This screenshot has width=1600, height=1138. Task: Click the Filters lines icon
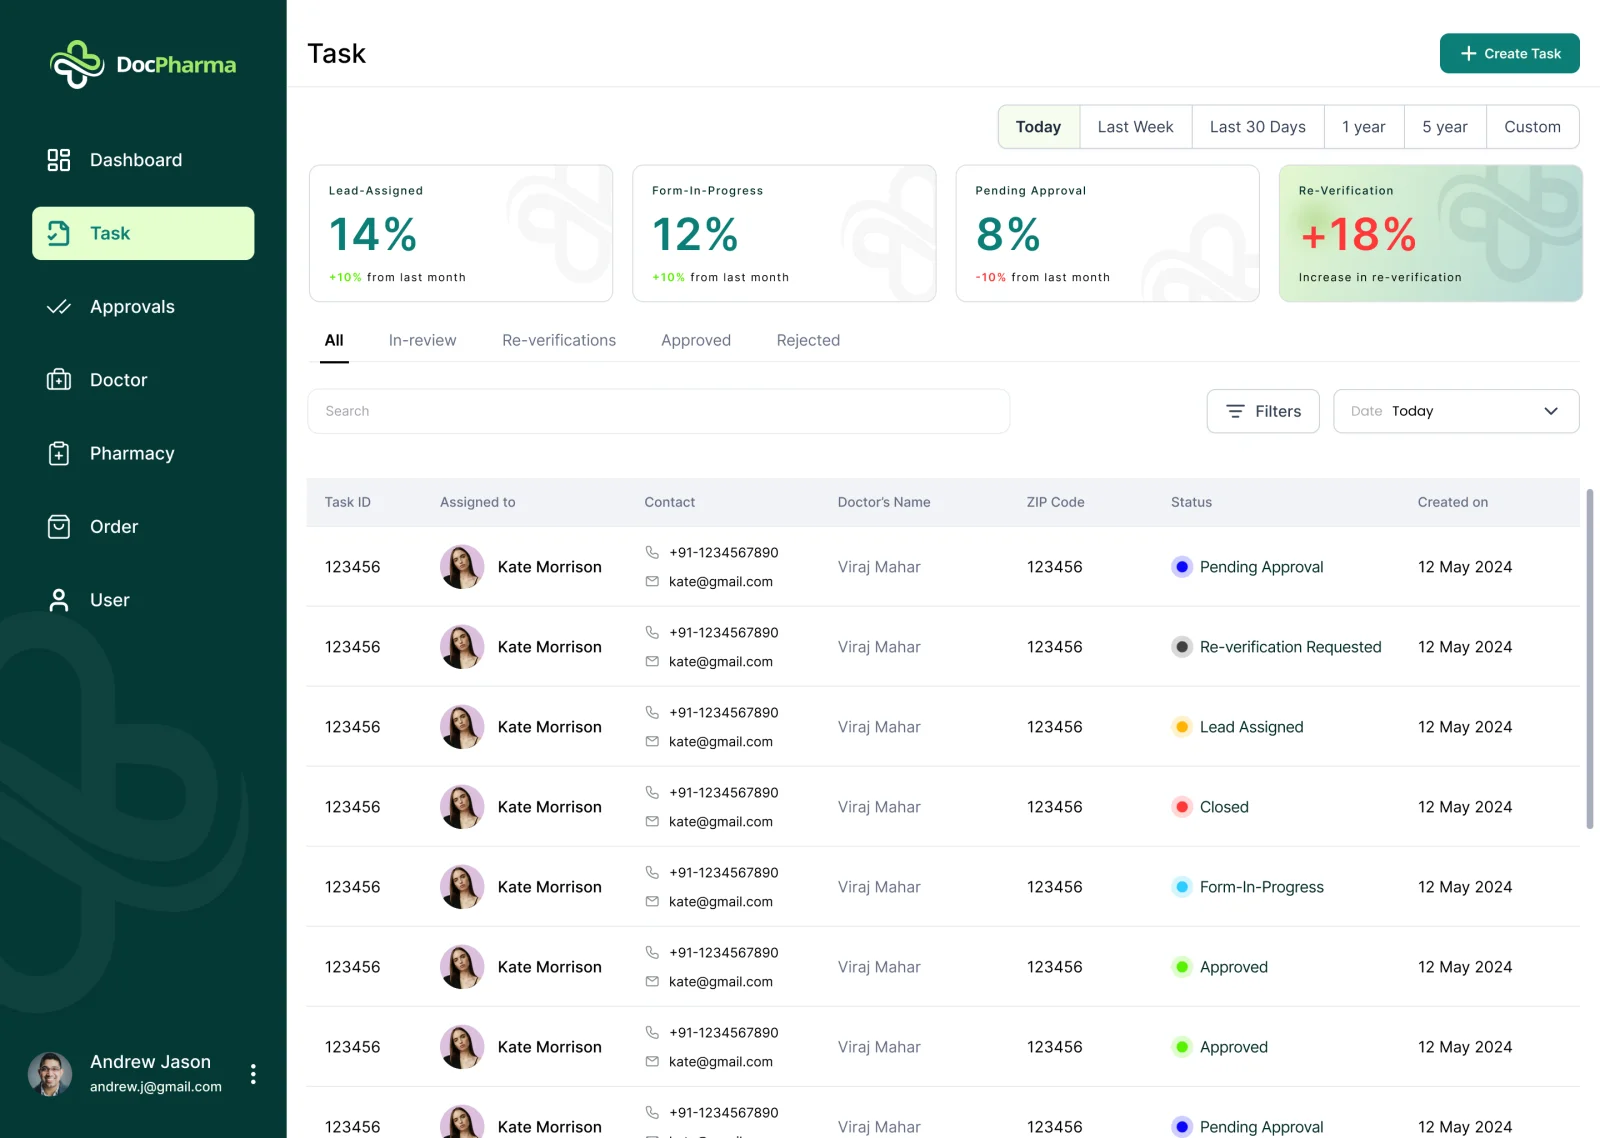[1235, 411]
